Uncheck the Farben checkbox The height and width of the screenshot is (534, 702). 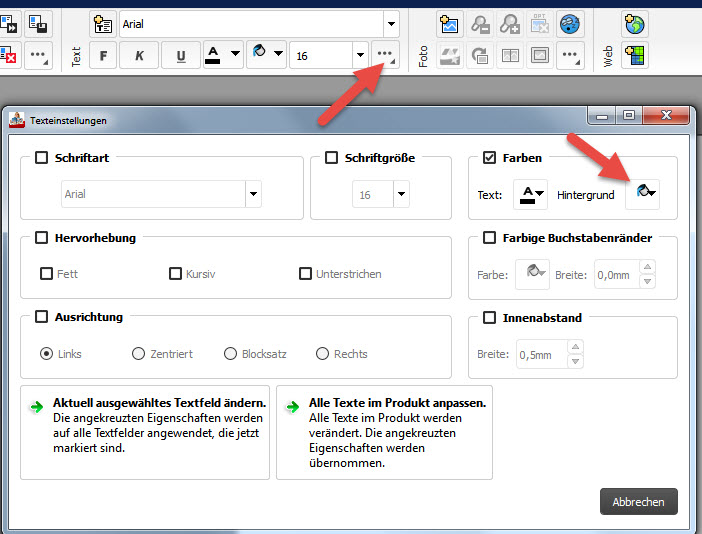click(x=489, y=157)
